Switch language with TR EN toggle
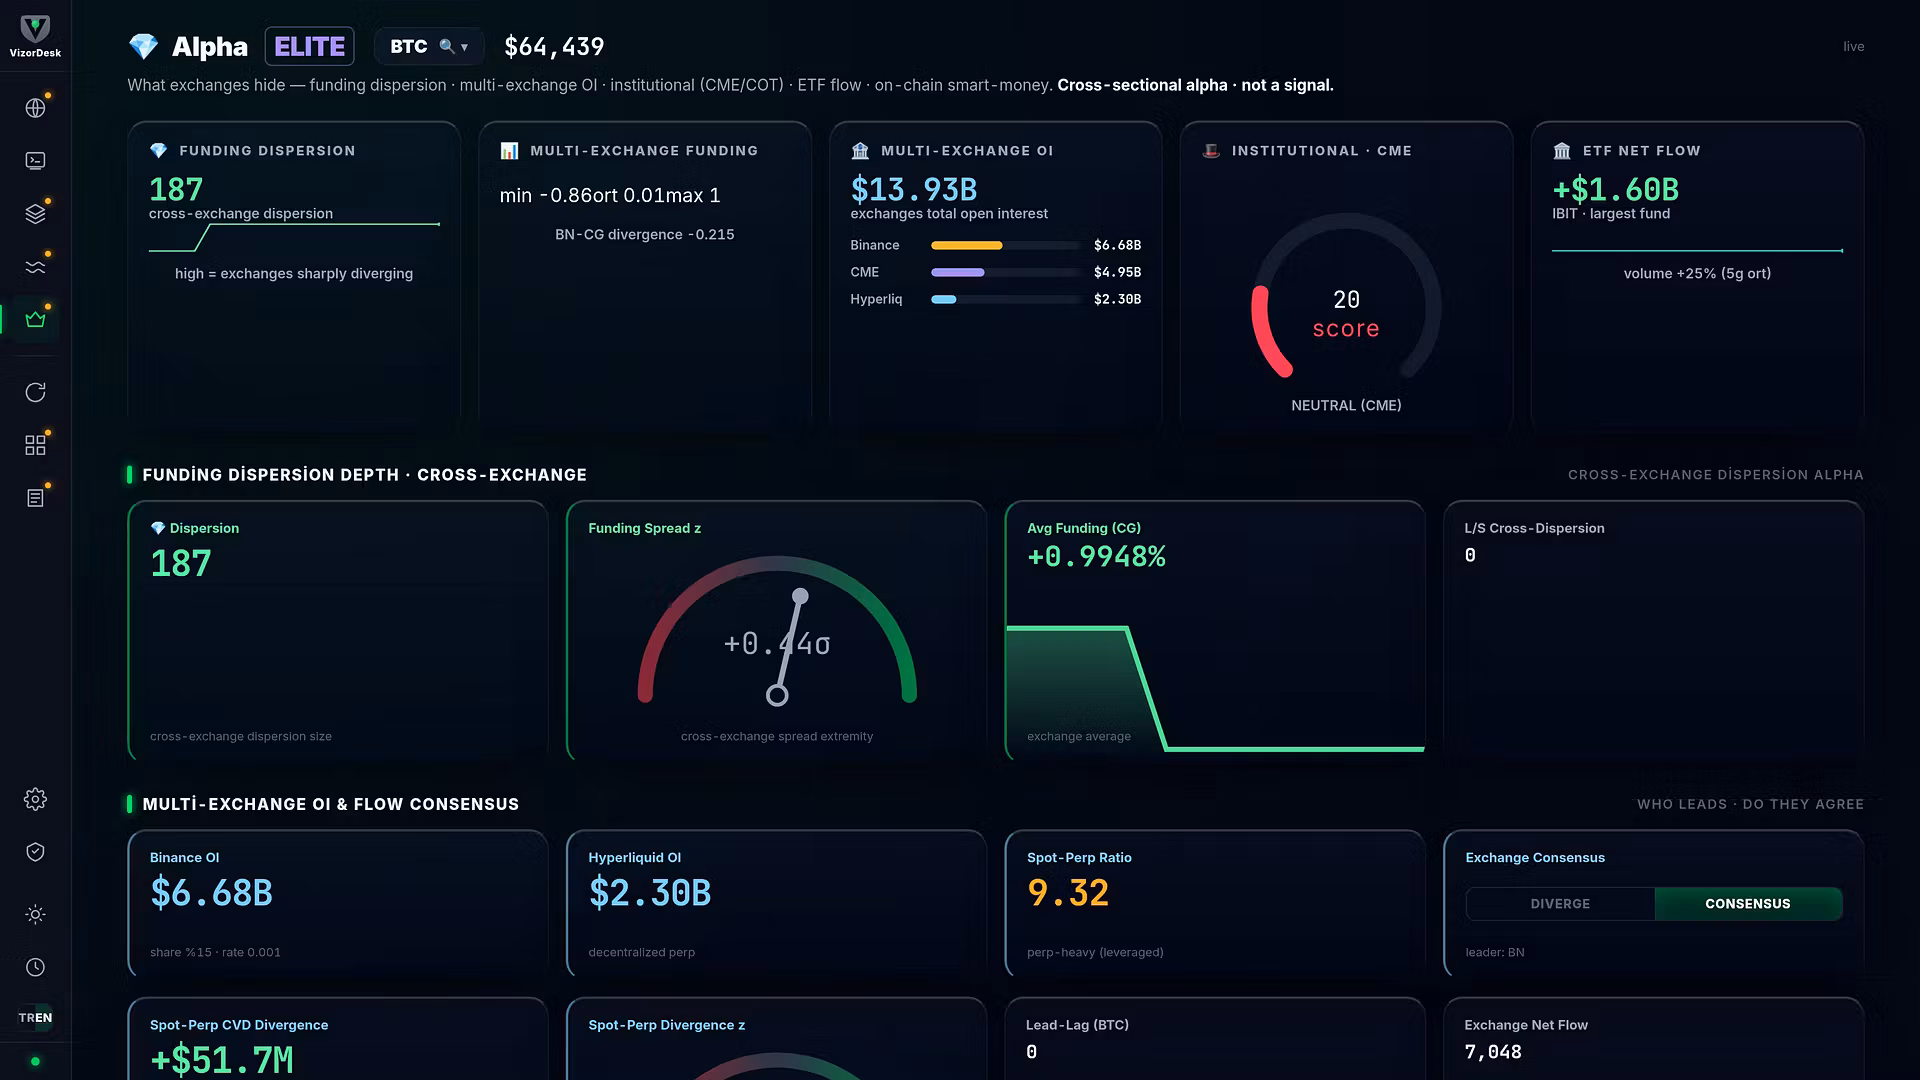The width and height of the screenshot is (1920, 1080). click(x=35, y=1018)
